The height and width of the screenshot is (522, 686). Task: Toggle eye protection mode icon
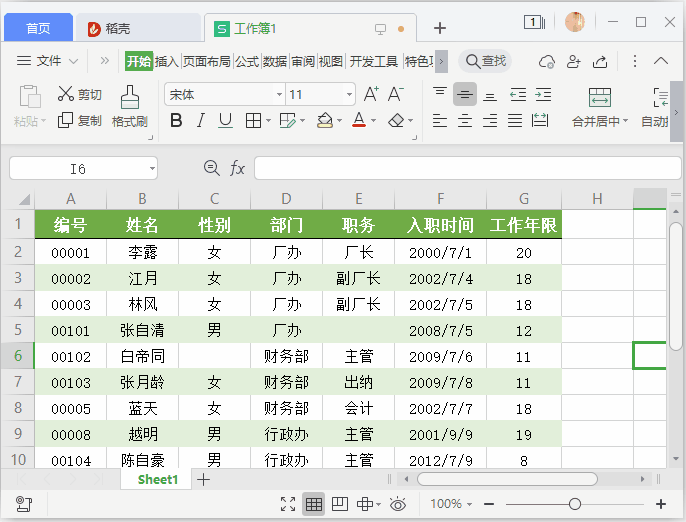tap(397, 504)
